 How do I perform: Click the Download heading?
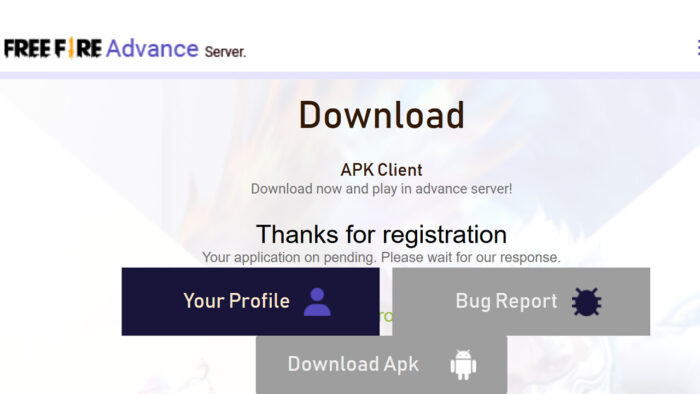point(382,115)
